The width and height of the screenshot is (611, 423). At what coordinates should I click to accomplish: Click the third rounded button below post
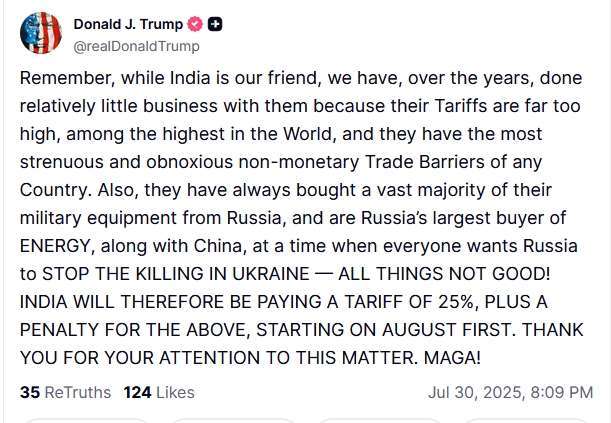click(380, 421)
